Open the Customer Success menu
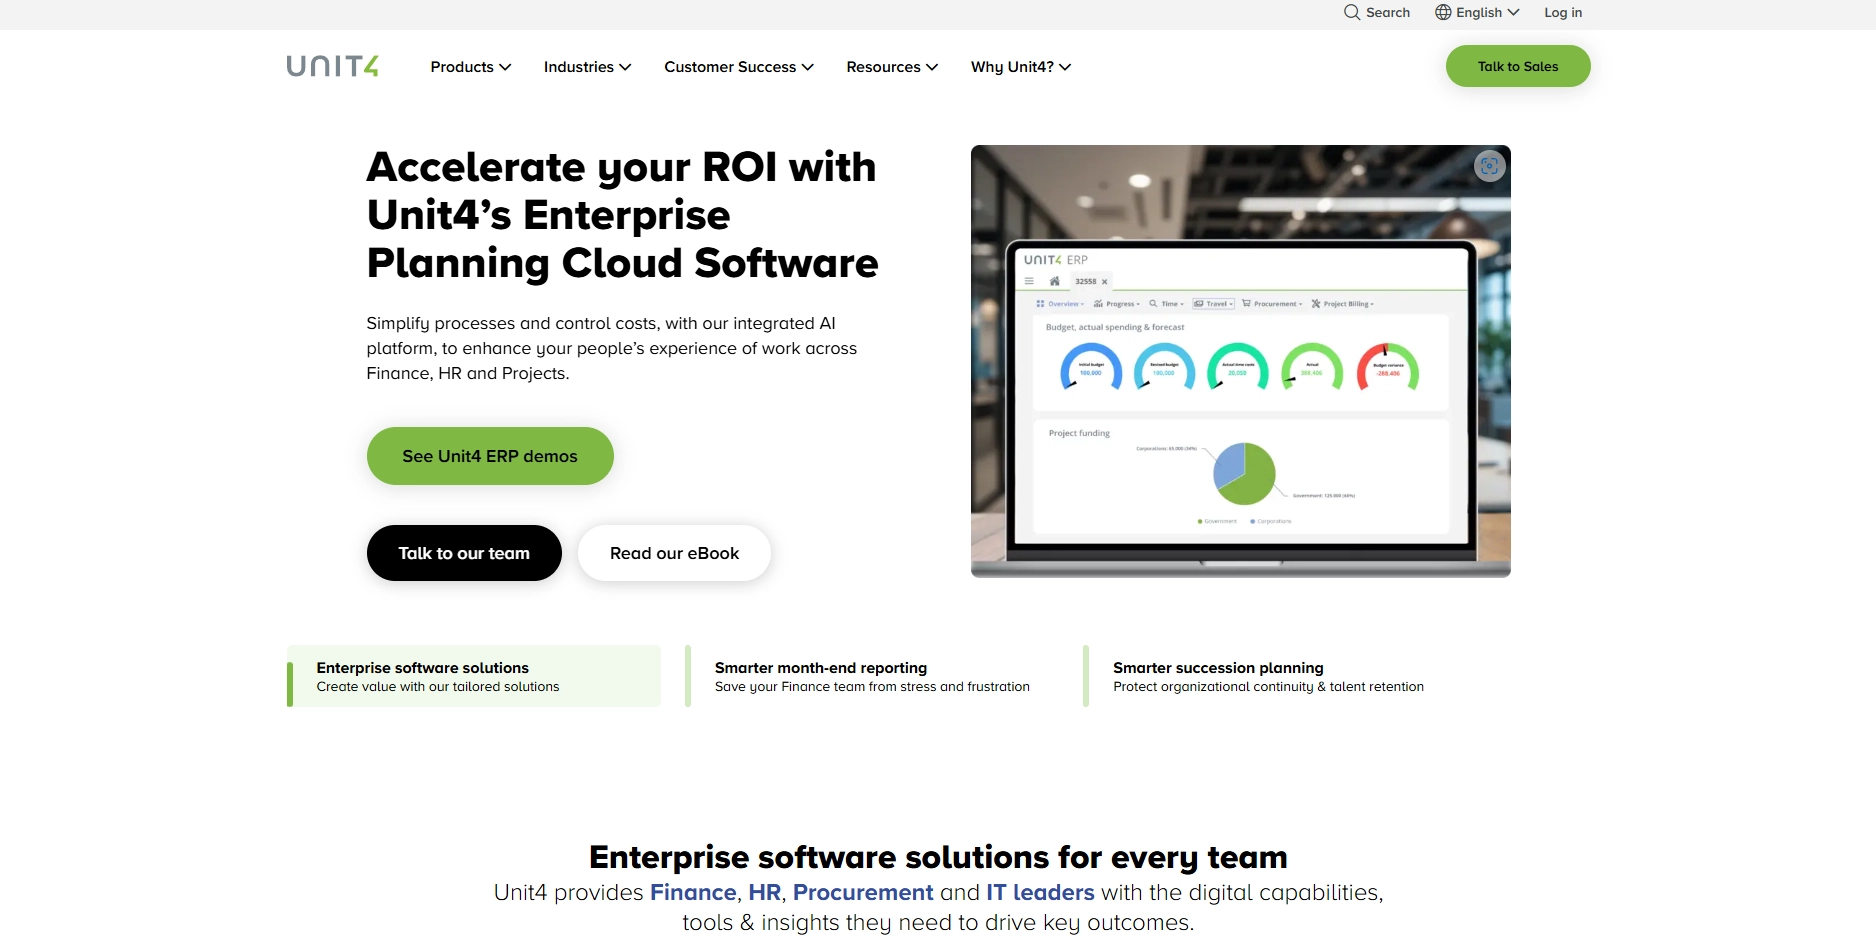 pos(739,67)
